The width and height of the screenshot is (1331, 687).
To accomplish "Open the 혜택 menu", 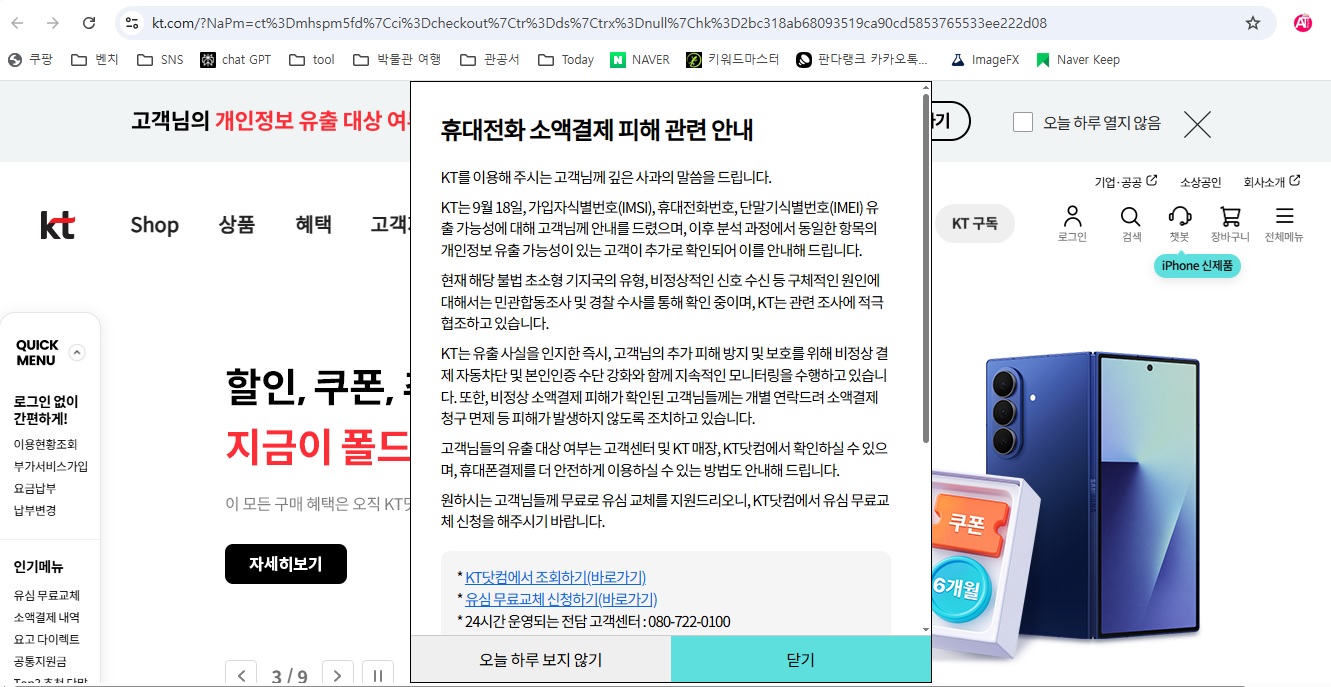I will pyautogui.click(x=313, y=224).
